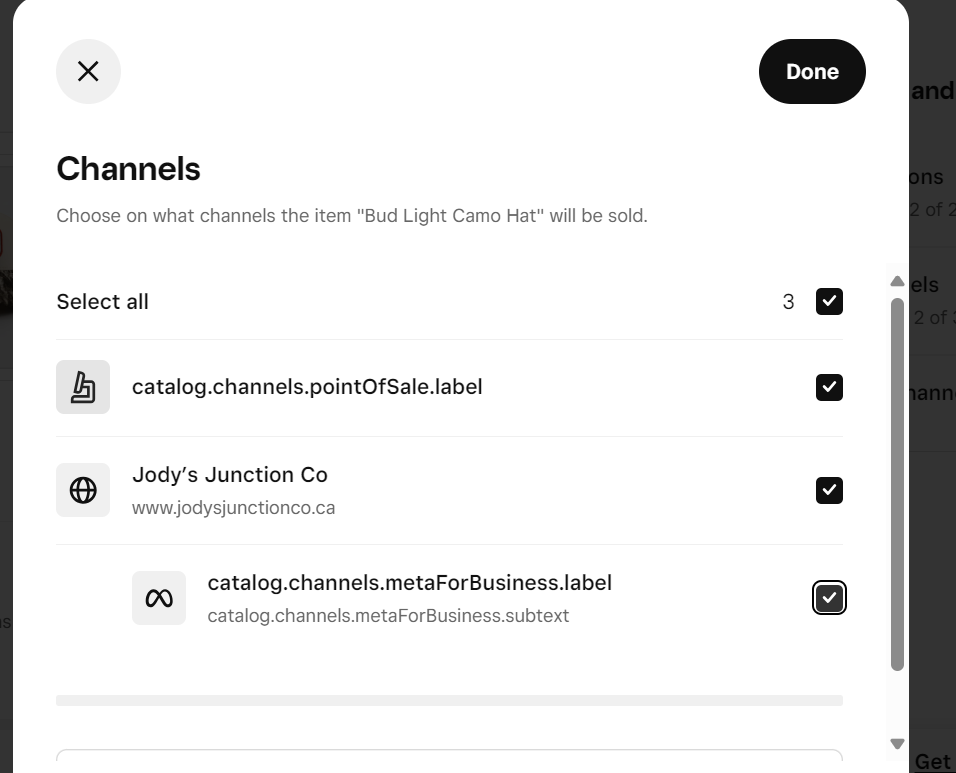The height and width of the screenshot is (773, 956).
Task: Click the point of sale register icon
Action: click(x=83, y=387)
